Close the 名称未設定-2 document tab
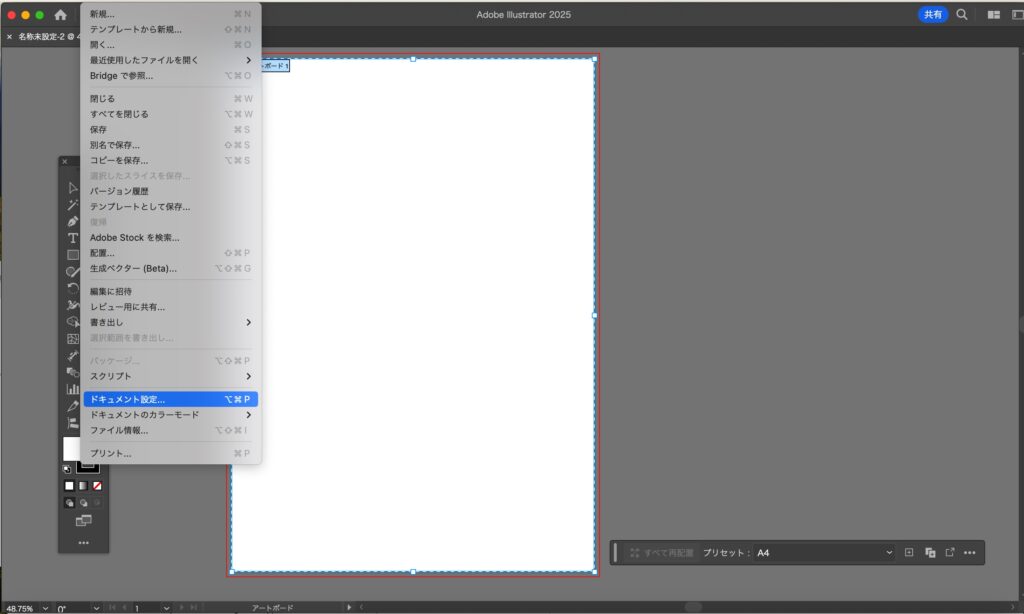Image resolution: width=1024 pixels, height=614 pixels. 9,37
